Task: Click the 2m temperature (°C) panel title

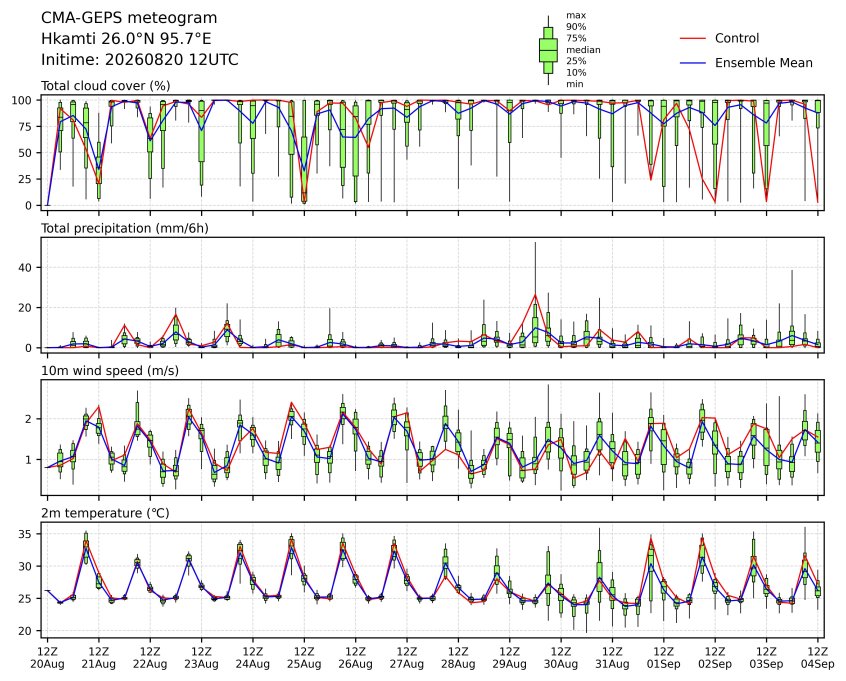Action: click(105, 513)
